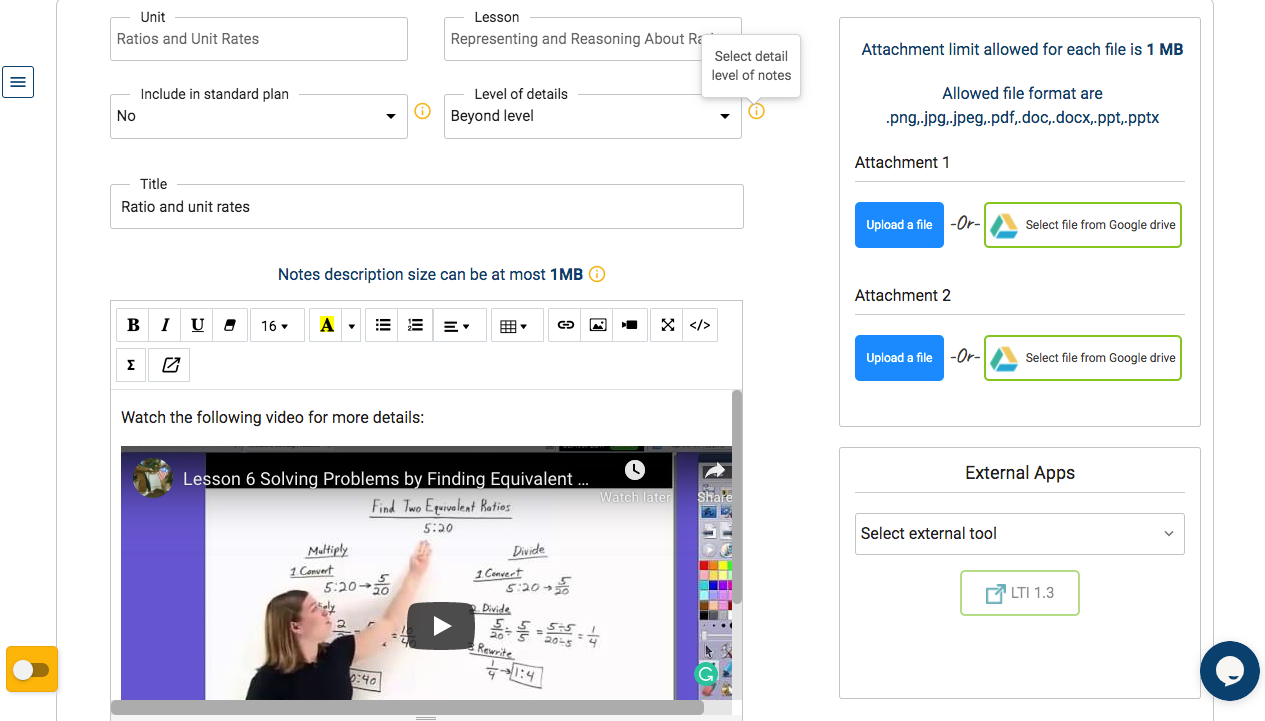Click the editor's horizontal scrollbar
The image size is (1265, 721).
(407, 708)
